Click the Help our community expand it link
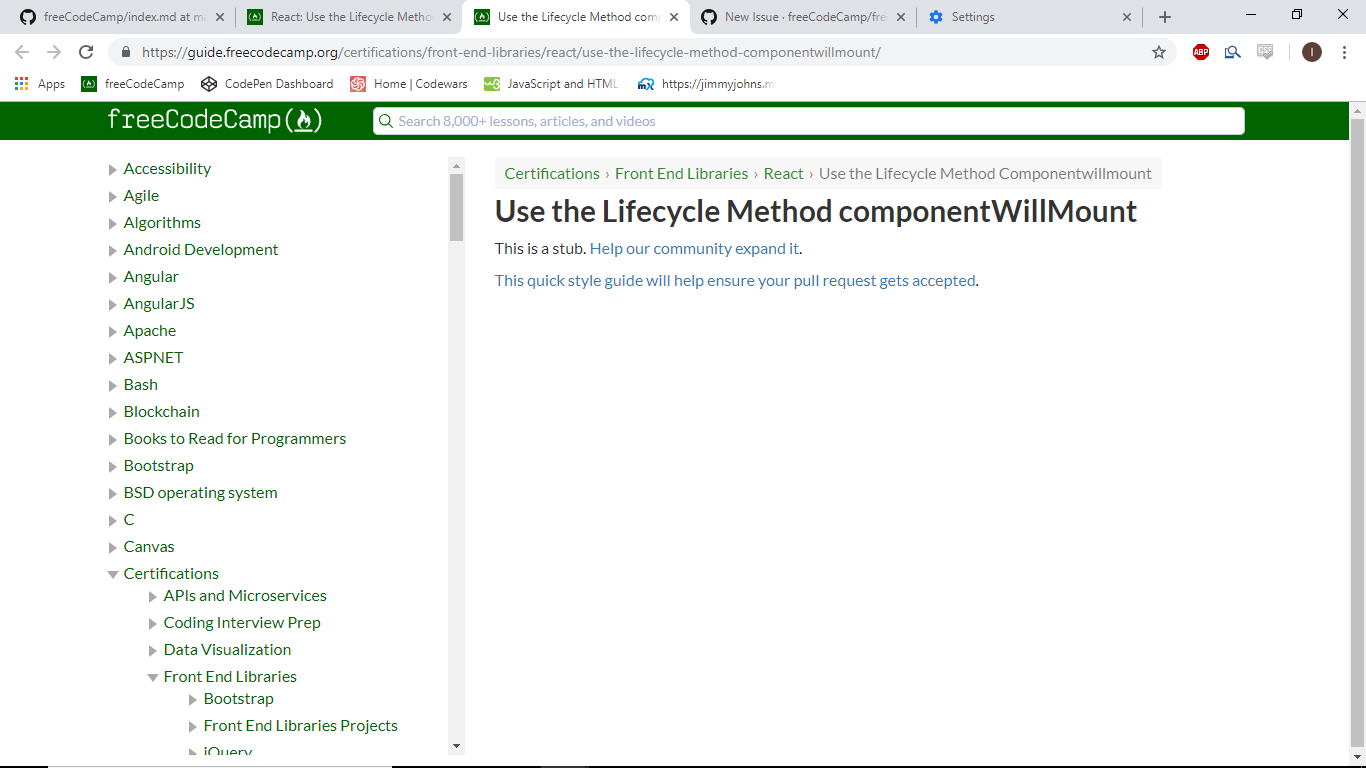The width and height of the screenshot is (1366, 768). click(693, 248)
